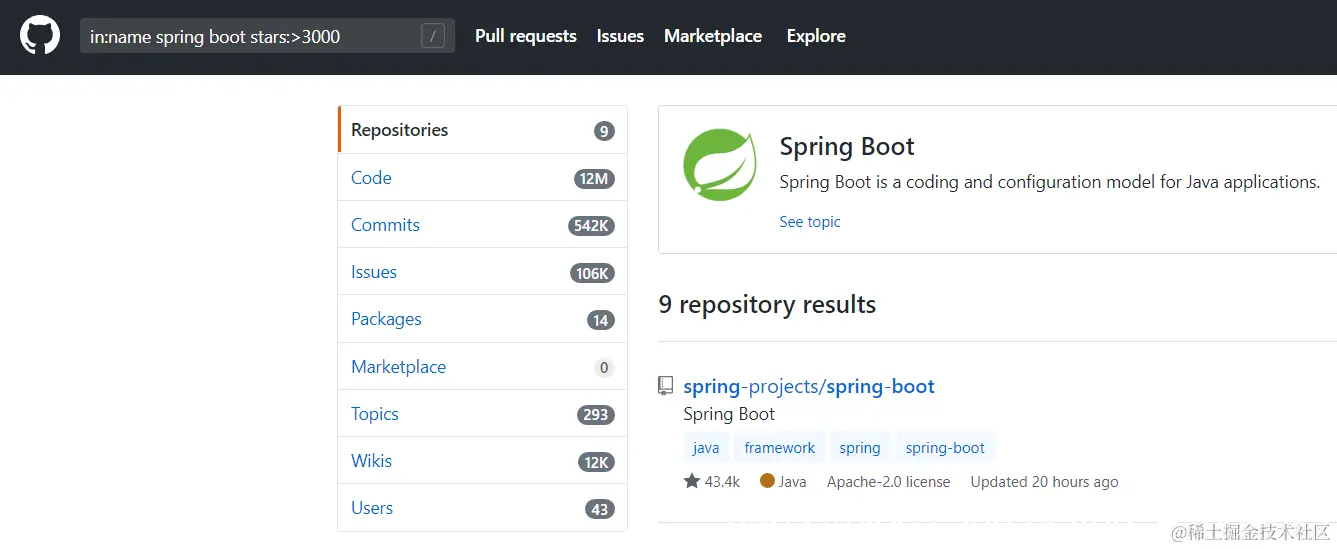Click the See topic link
The image size is (1337, 549).
(810, 222)
